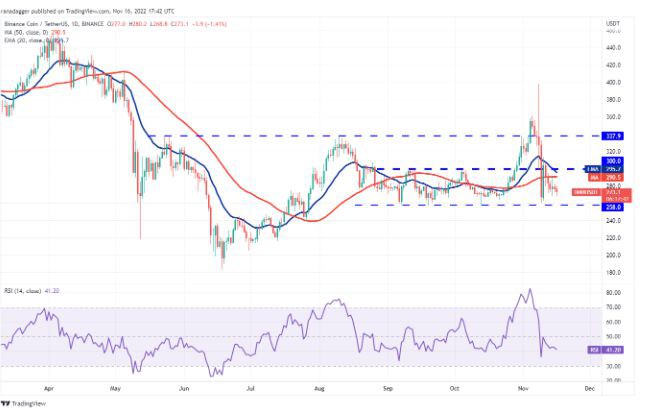Click the author name raredagger in the header
The height and width of the screenshot is (411, 650).
pyautogui.click(x=22, y=4)
